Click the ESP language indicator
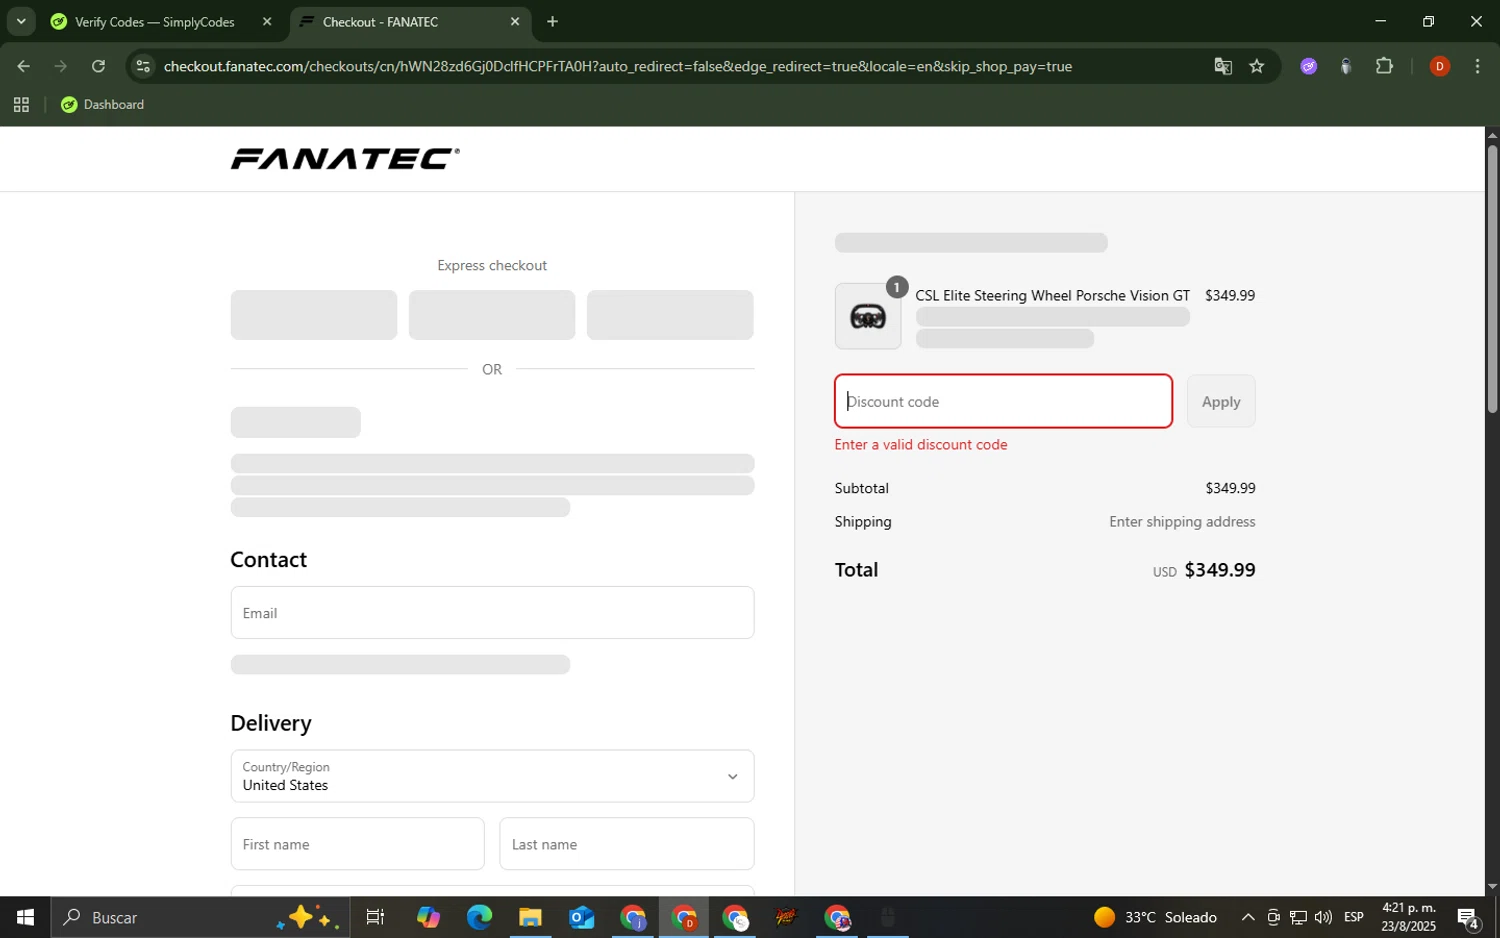 (x=1354, y=917)
